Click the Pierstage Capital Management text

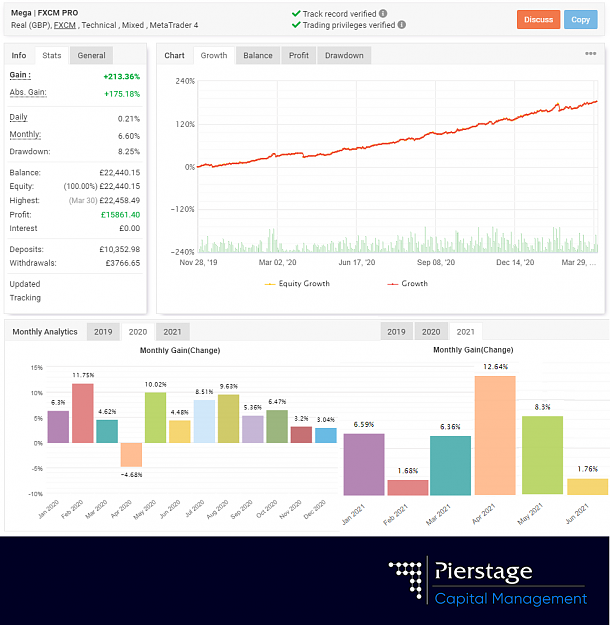[510, 584]
